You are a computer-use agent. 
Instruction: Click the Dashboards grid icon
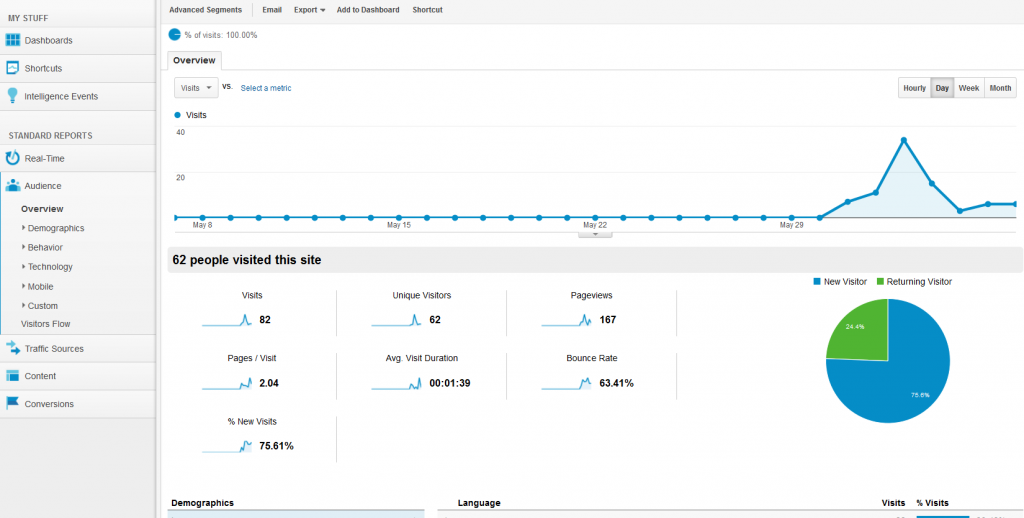pos(13,40)
